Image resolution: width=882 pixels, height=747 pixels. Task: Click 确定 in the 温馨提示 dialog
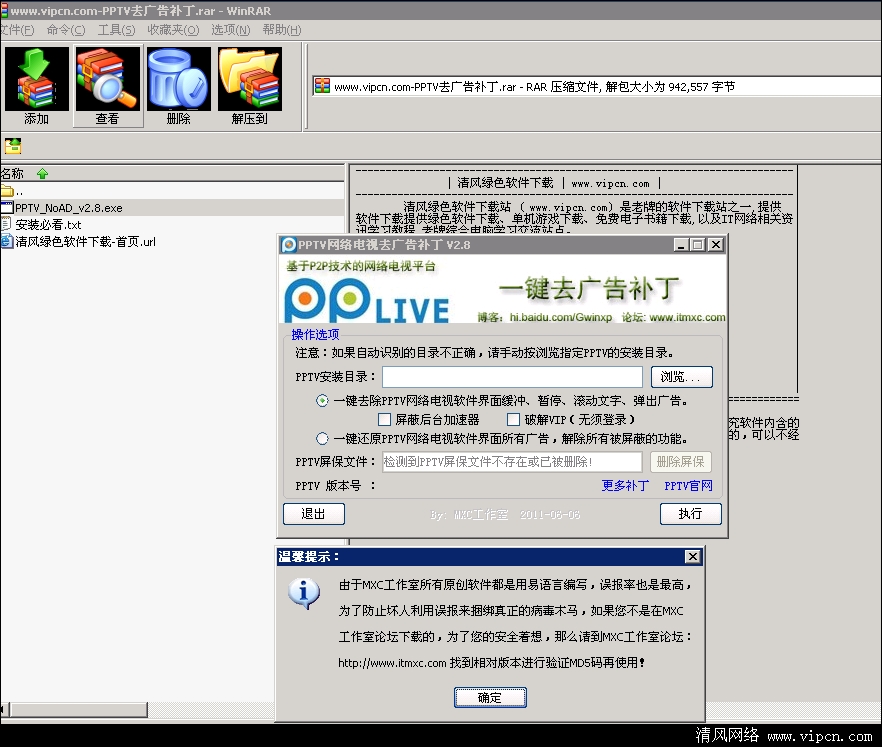[490, 698]
